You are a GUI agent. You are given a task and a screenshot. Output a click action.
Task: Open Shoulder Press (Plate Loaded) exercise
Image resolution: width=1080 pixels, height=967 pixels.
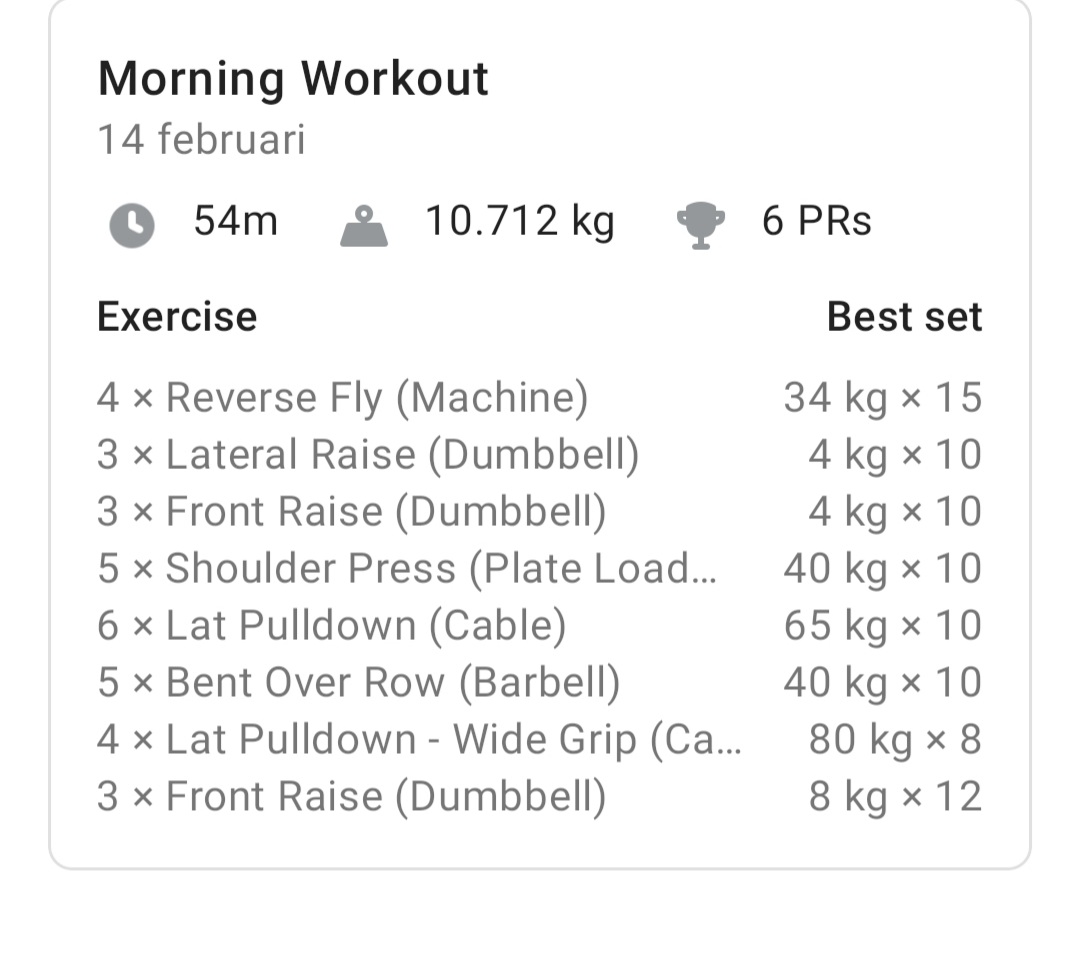pos(407,569)
